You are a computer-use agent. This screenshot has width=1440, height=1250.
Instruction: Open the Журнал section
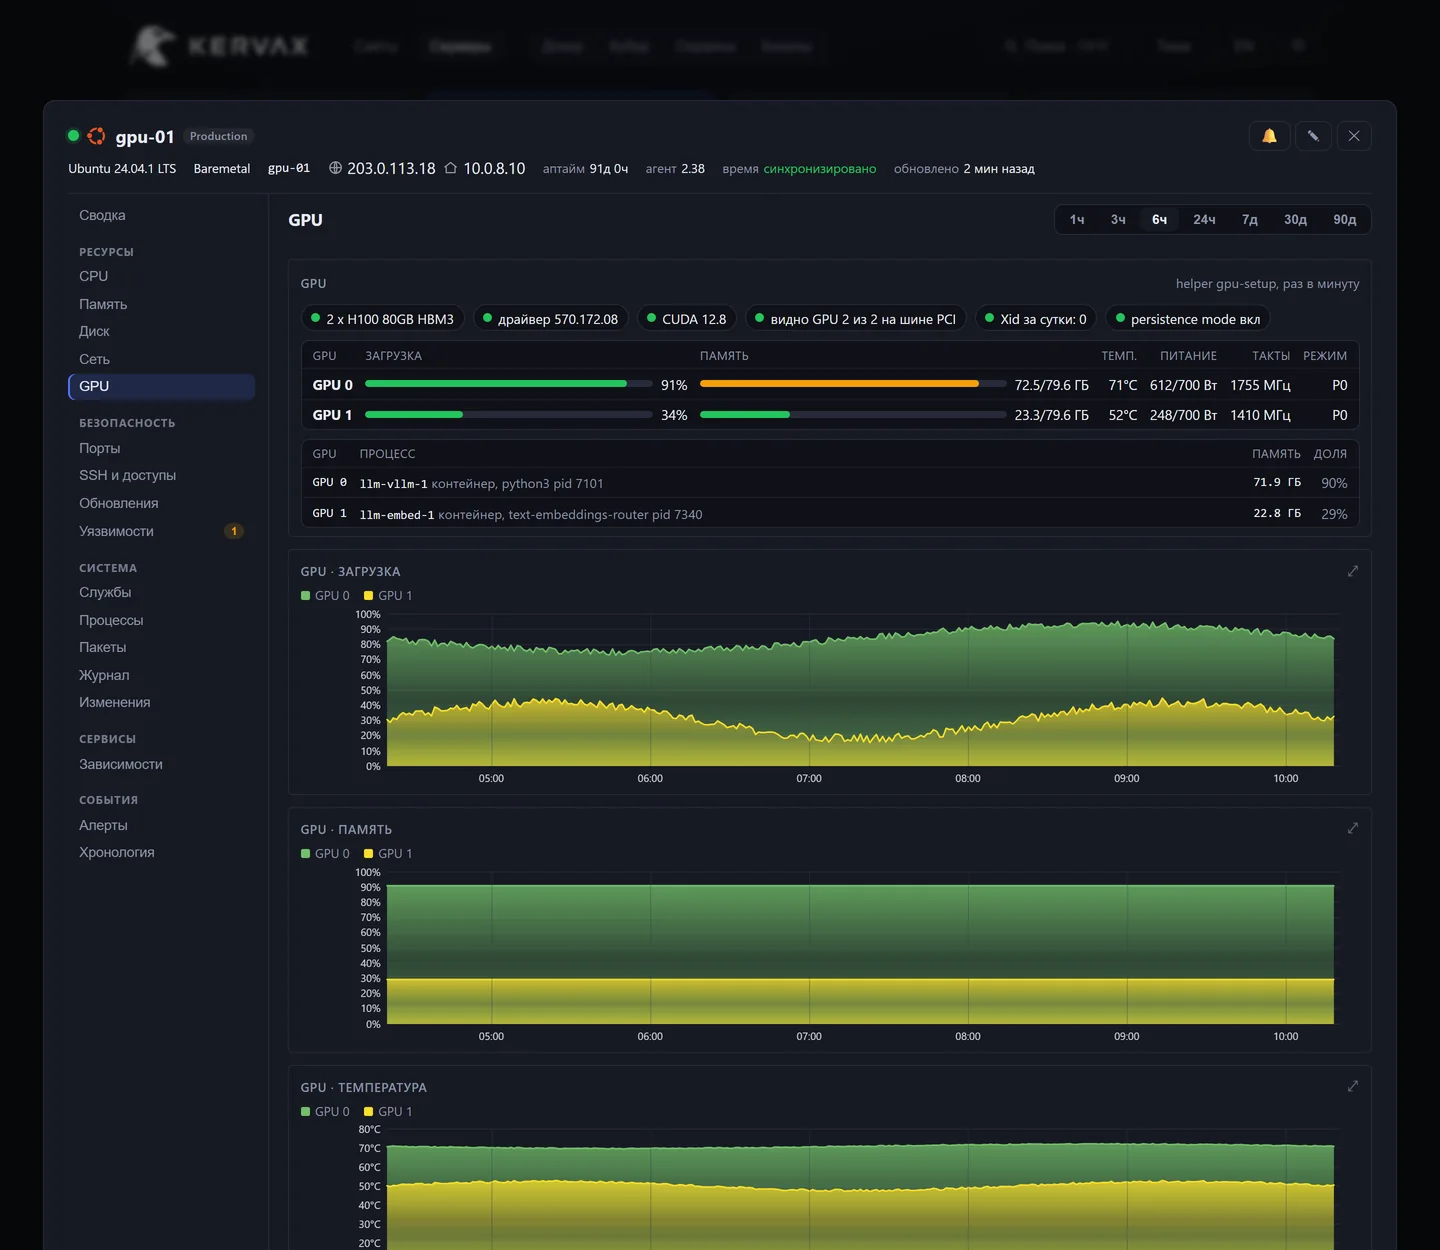pos(162,675)
